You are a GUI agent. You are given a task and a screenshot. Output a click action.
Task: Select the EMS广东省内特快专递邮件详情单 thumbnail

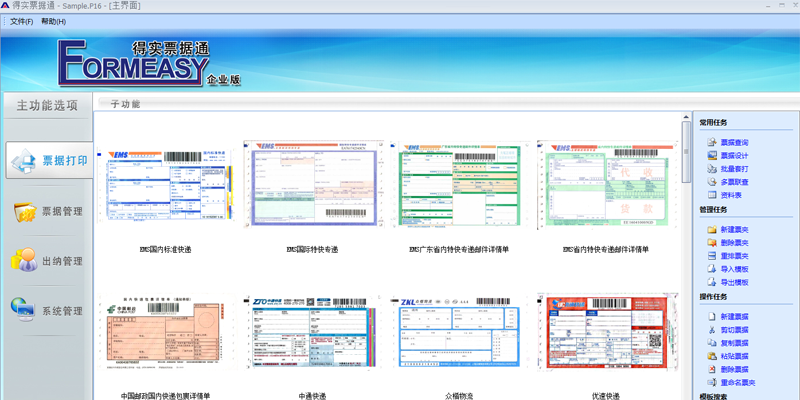pyautogui.click(x=458, y=184)
